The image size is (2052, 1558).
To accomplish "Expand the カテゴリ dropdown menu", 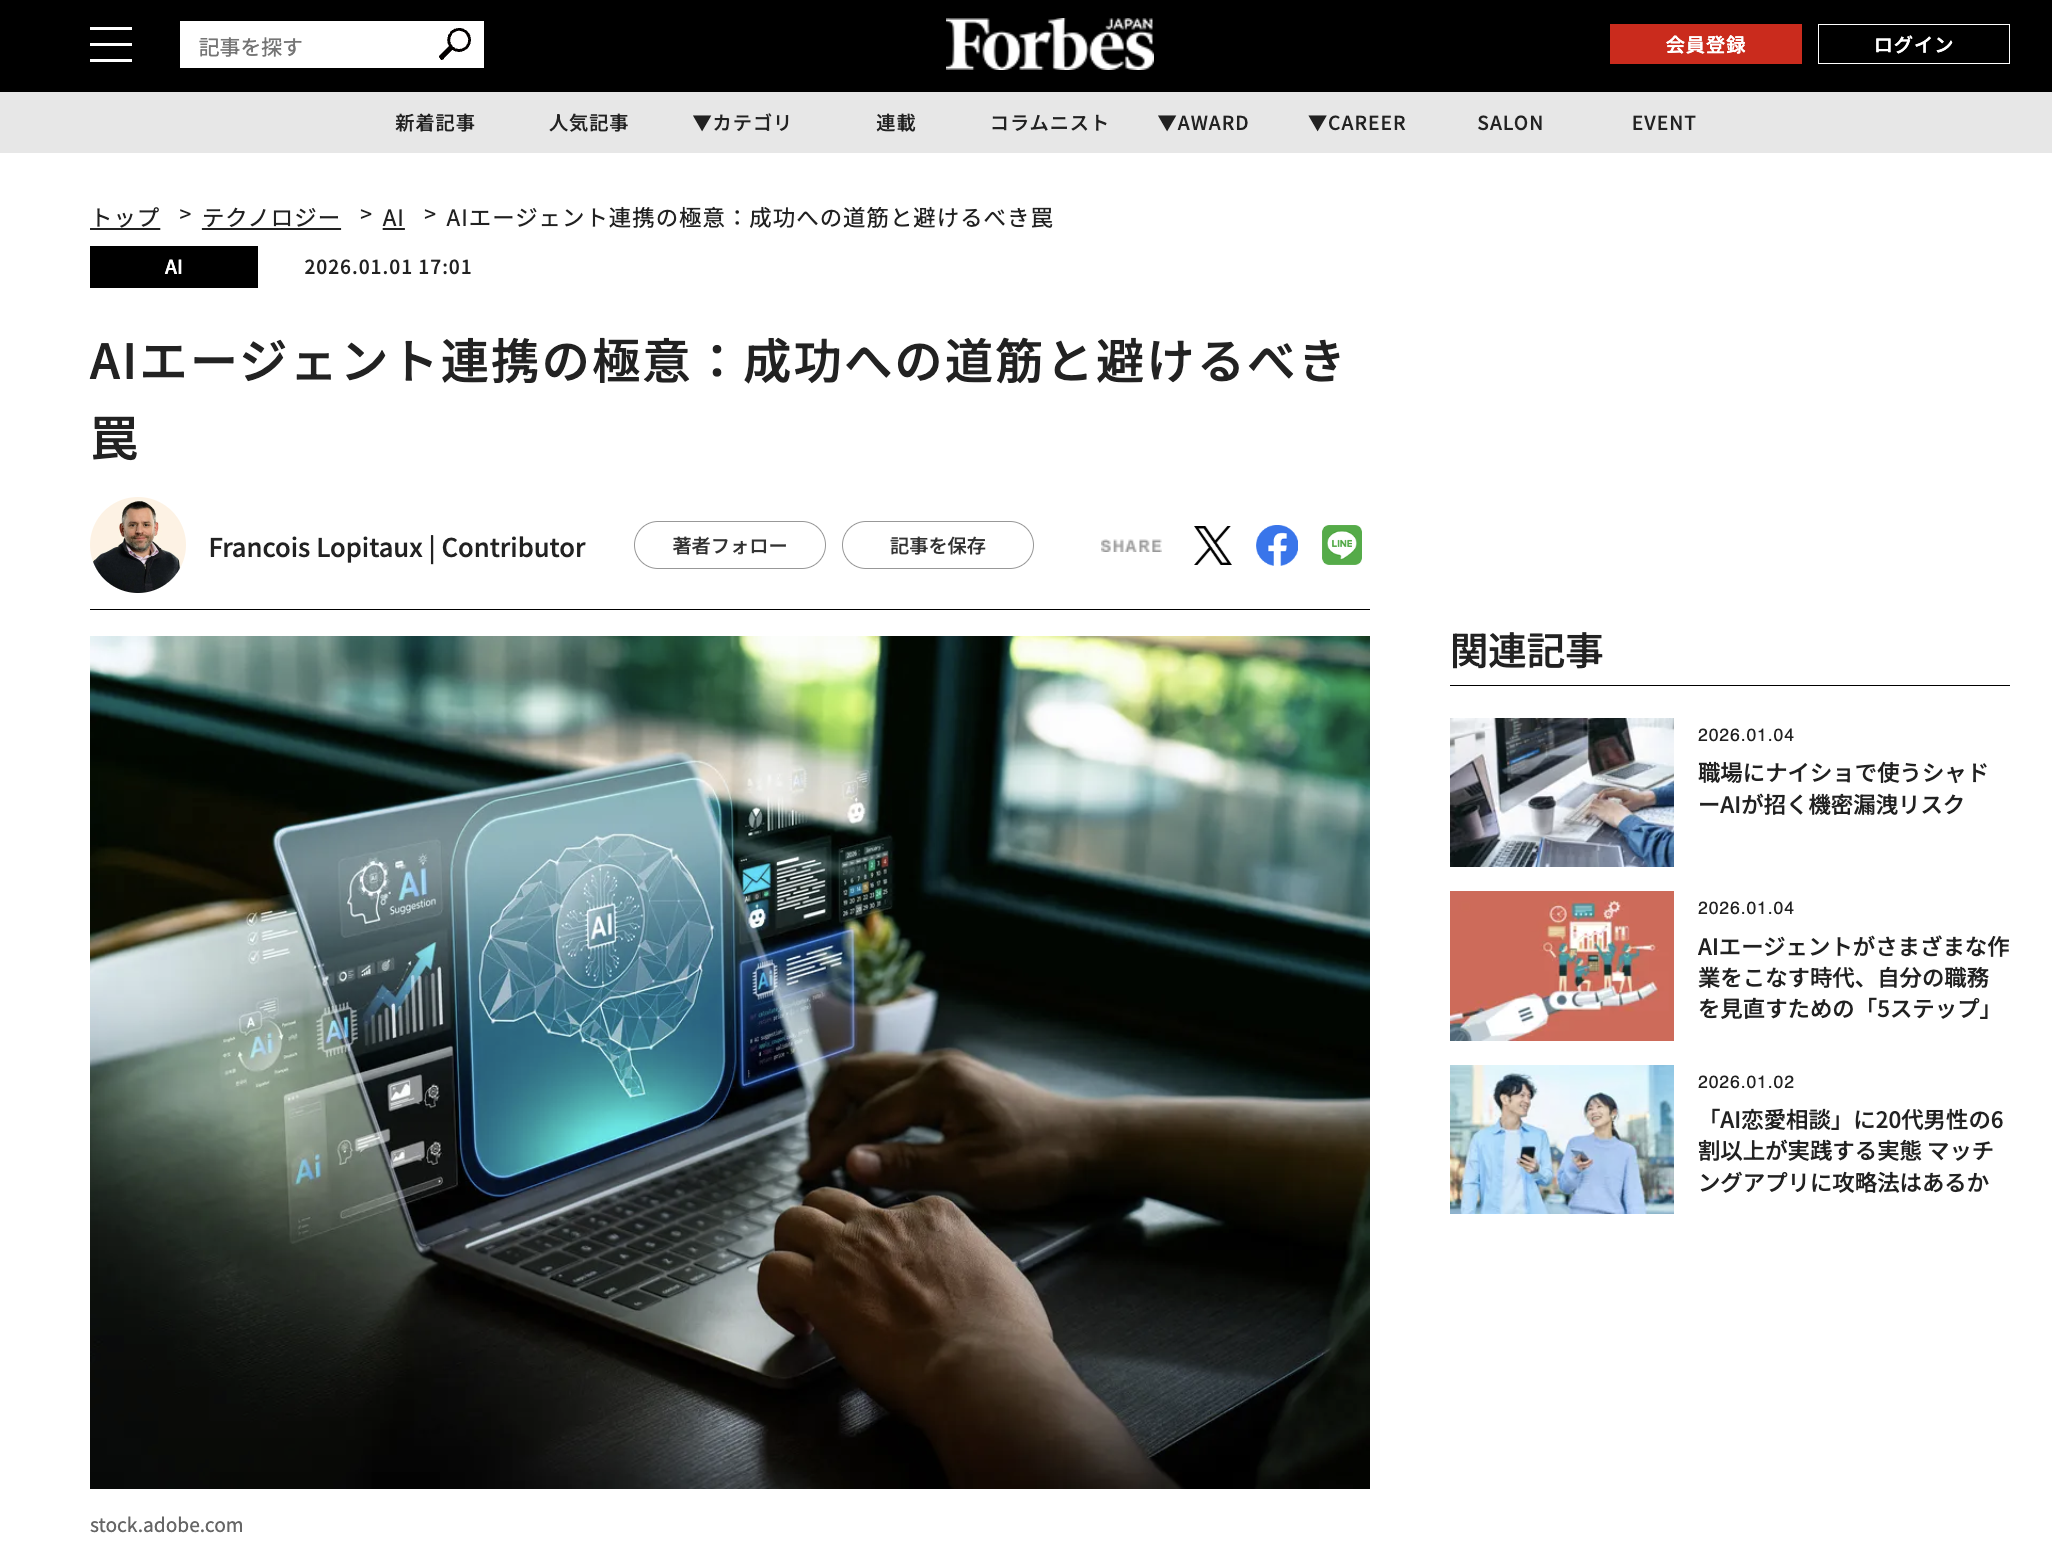I will (742, 123).
